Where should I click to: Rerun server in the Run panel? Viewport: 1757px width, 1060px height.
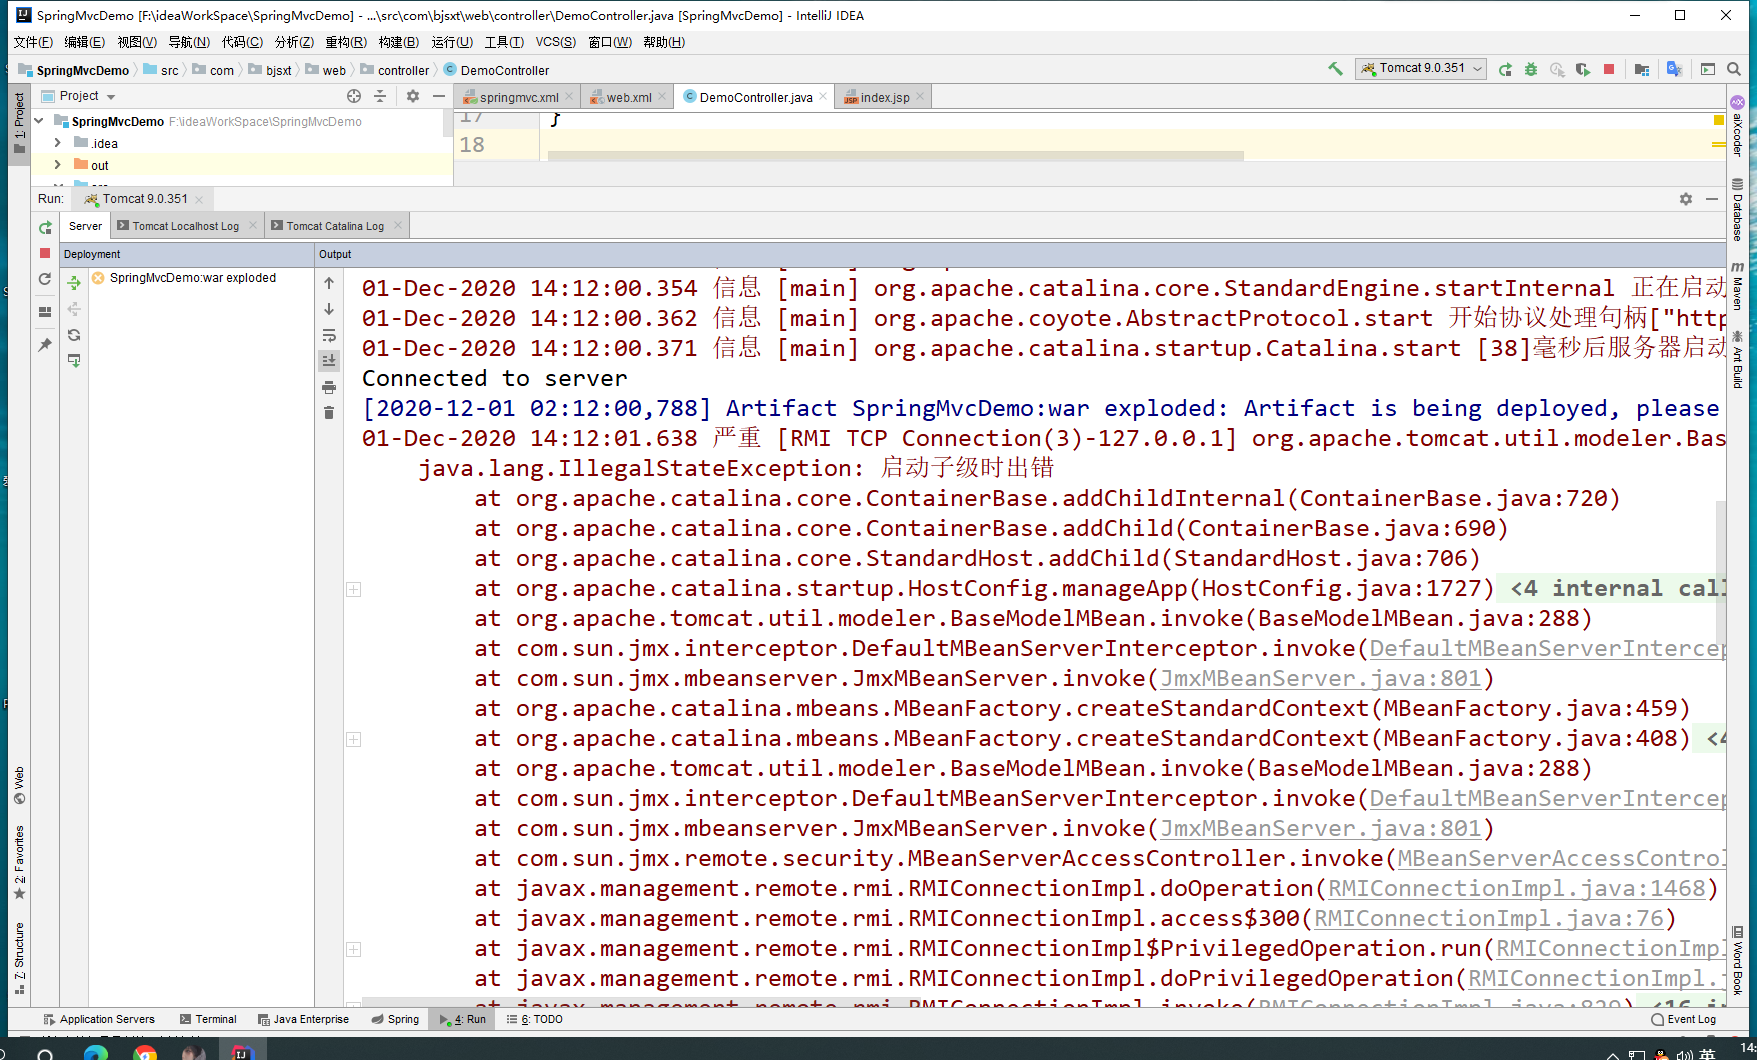tap(45, 228)
